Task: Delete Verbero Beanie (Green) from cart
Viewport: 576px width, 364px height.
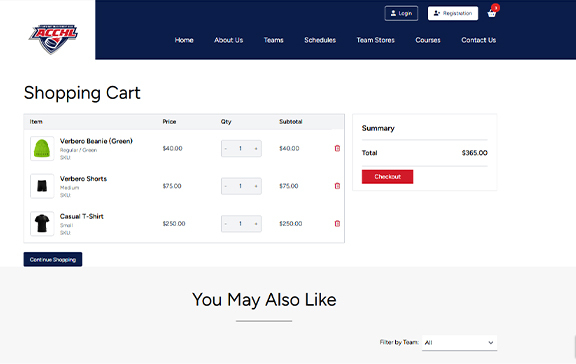Action: [337, 148]
